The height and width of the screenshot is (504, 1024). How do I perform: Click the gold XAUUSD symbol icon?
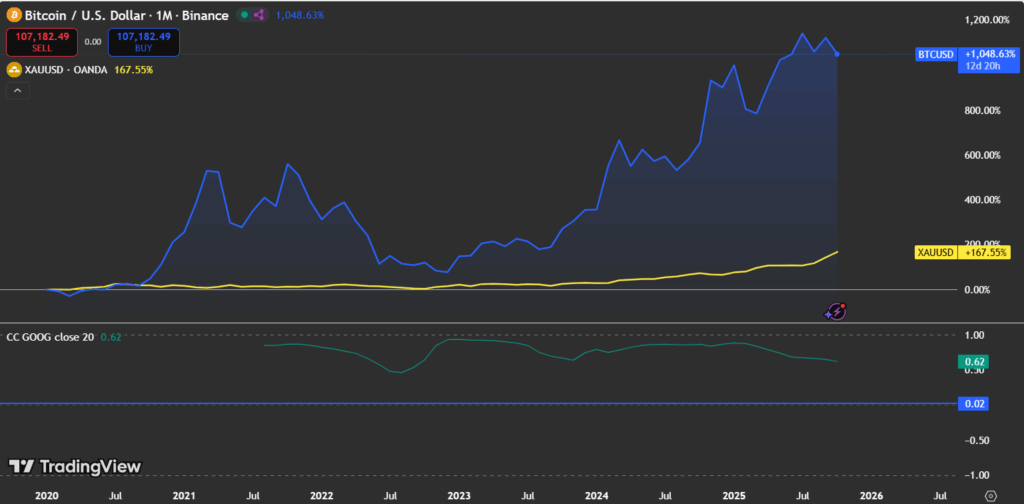tap(13, 70)
